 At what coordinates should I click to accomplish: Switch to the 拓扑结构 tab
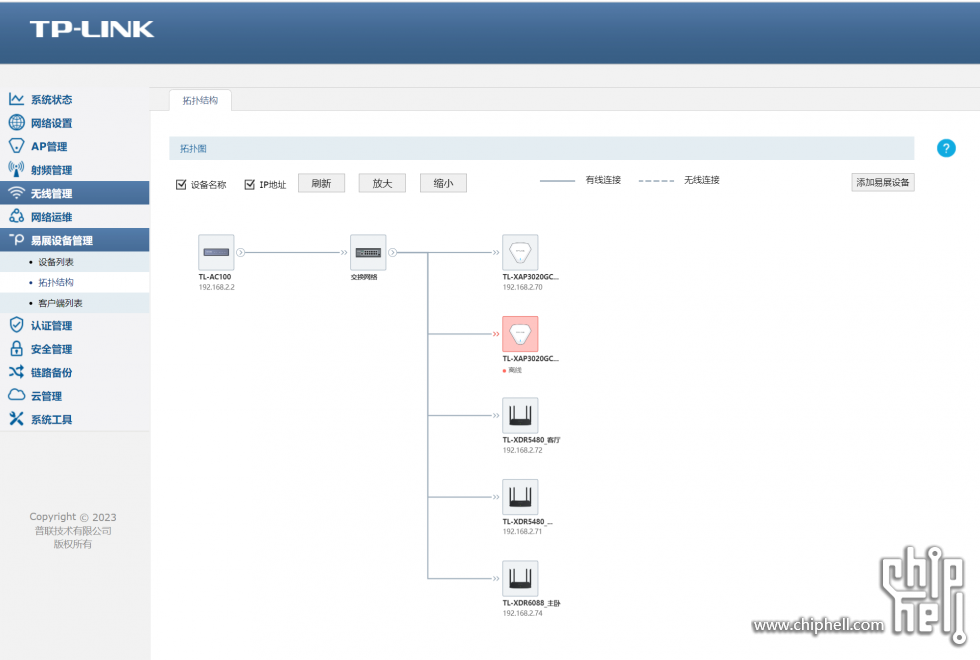(200, 101)
